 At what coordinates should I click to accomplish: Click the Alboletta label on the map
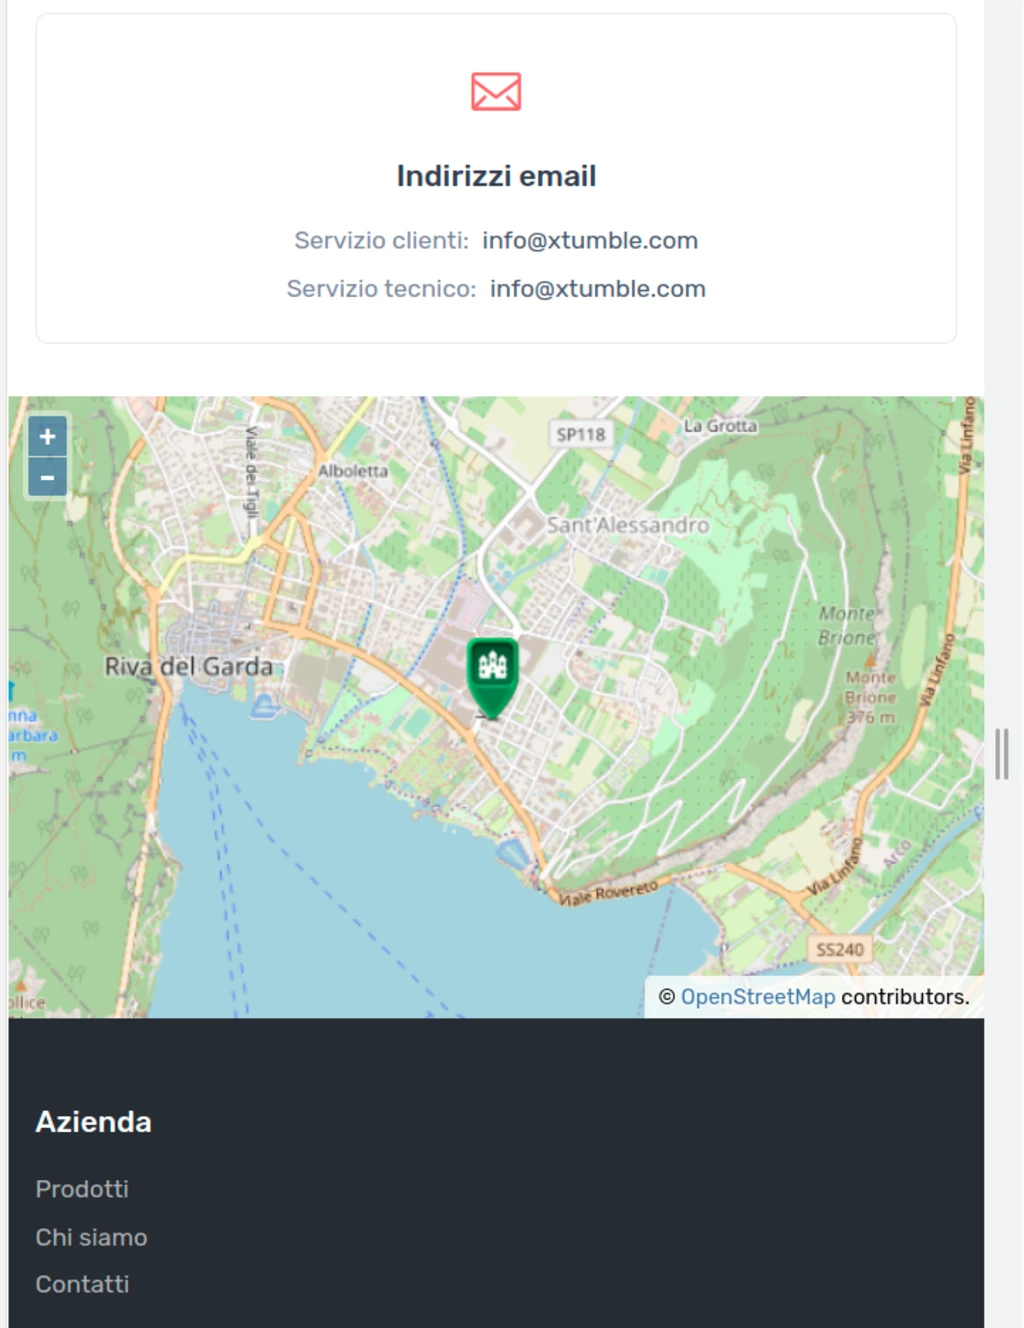[352, 471]
